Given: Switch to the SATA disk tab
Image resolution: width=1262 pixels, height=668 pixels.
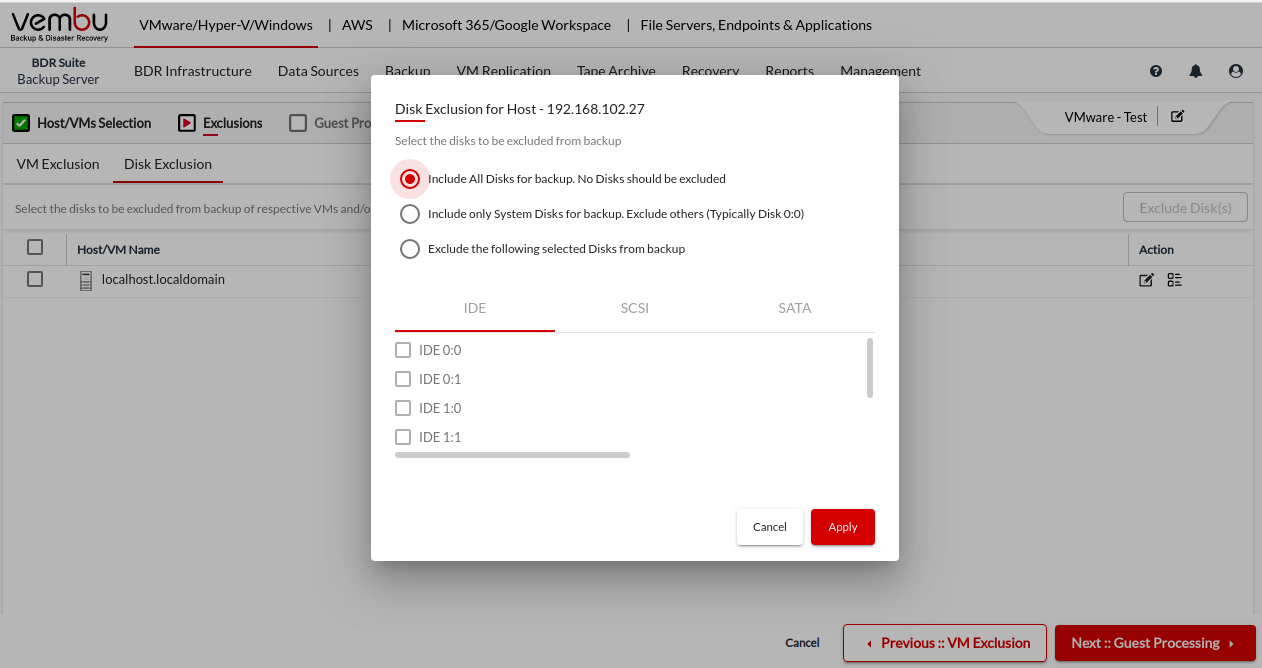Looking at the screenshot, I should click(x=794, y=308).
